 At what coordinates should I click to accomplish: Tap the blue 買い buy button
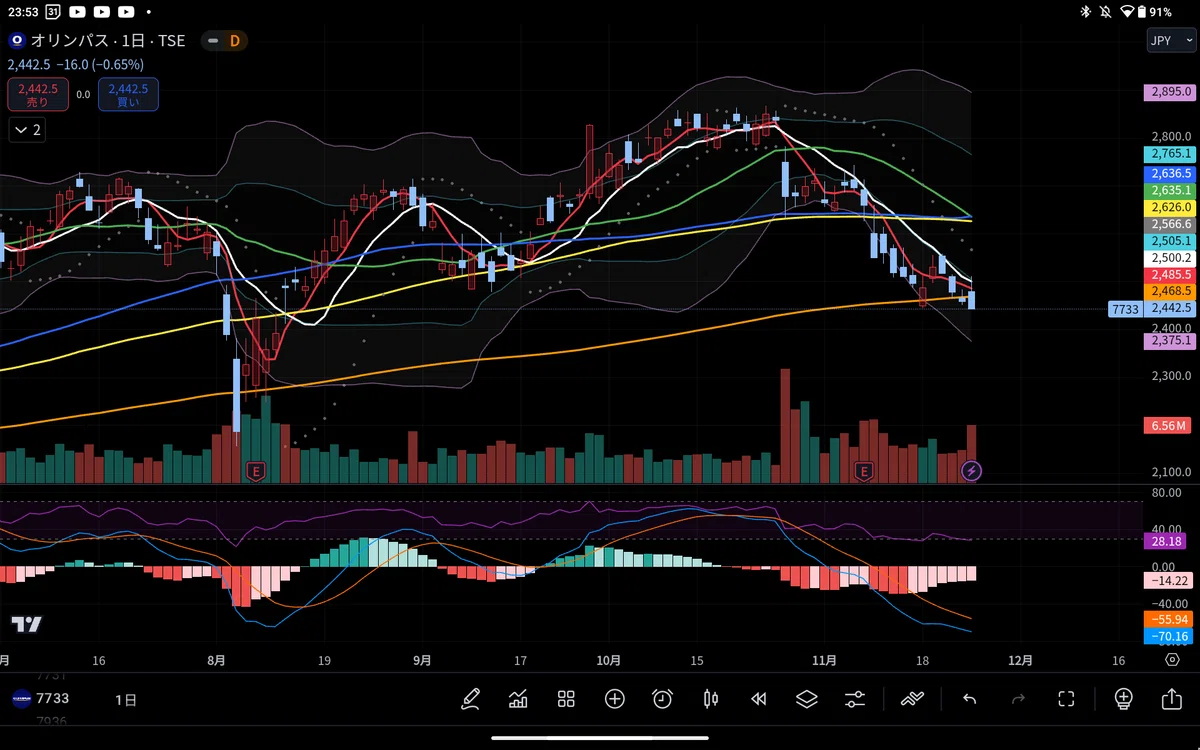coord(128,95)
